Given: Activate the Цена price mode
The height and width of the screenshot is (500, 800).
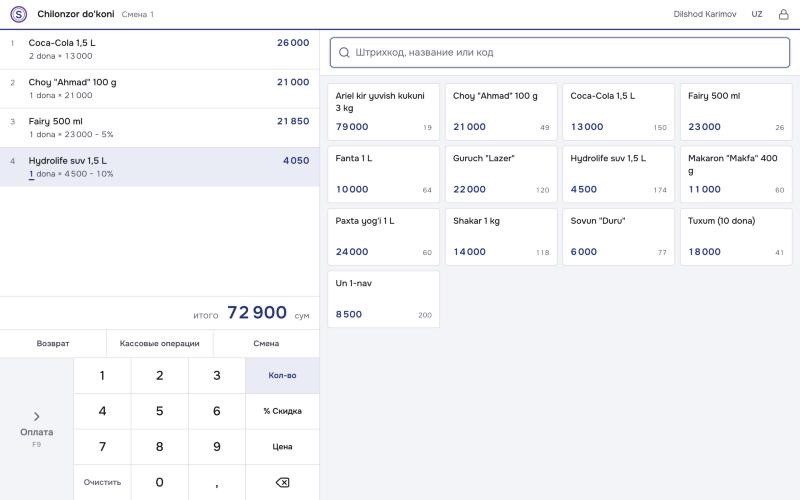Looking at the screenshot, I should coord(282,447).
